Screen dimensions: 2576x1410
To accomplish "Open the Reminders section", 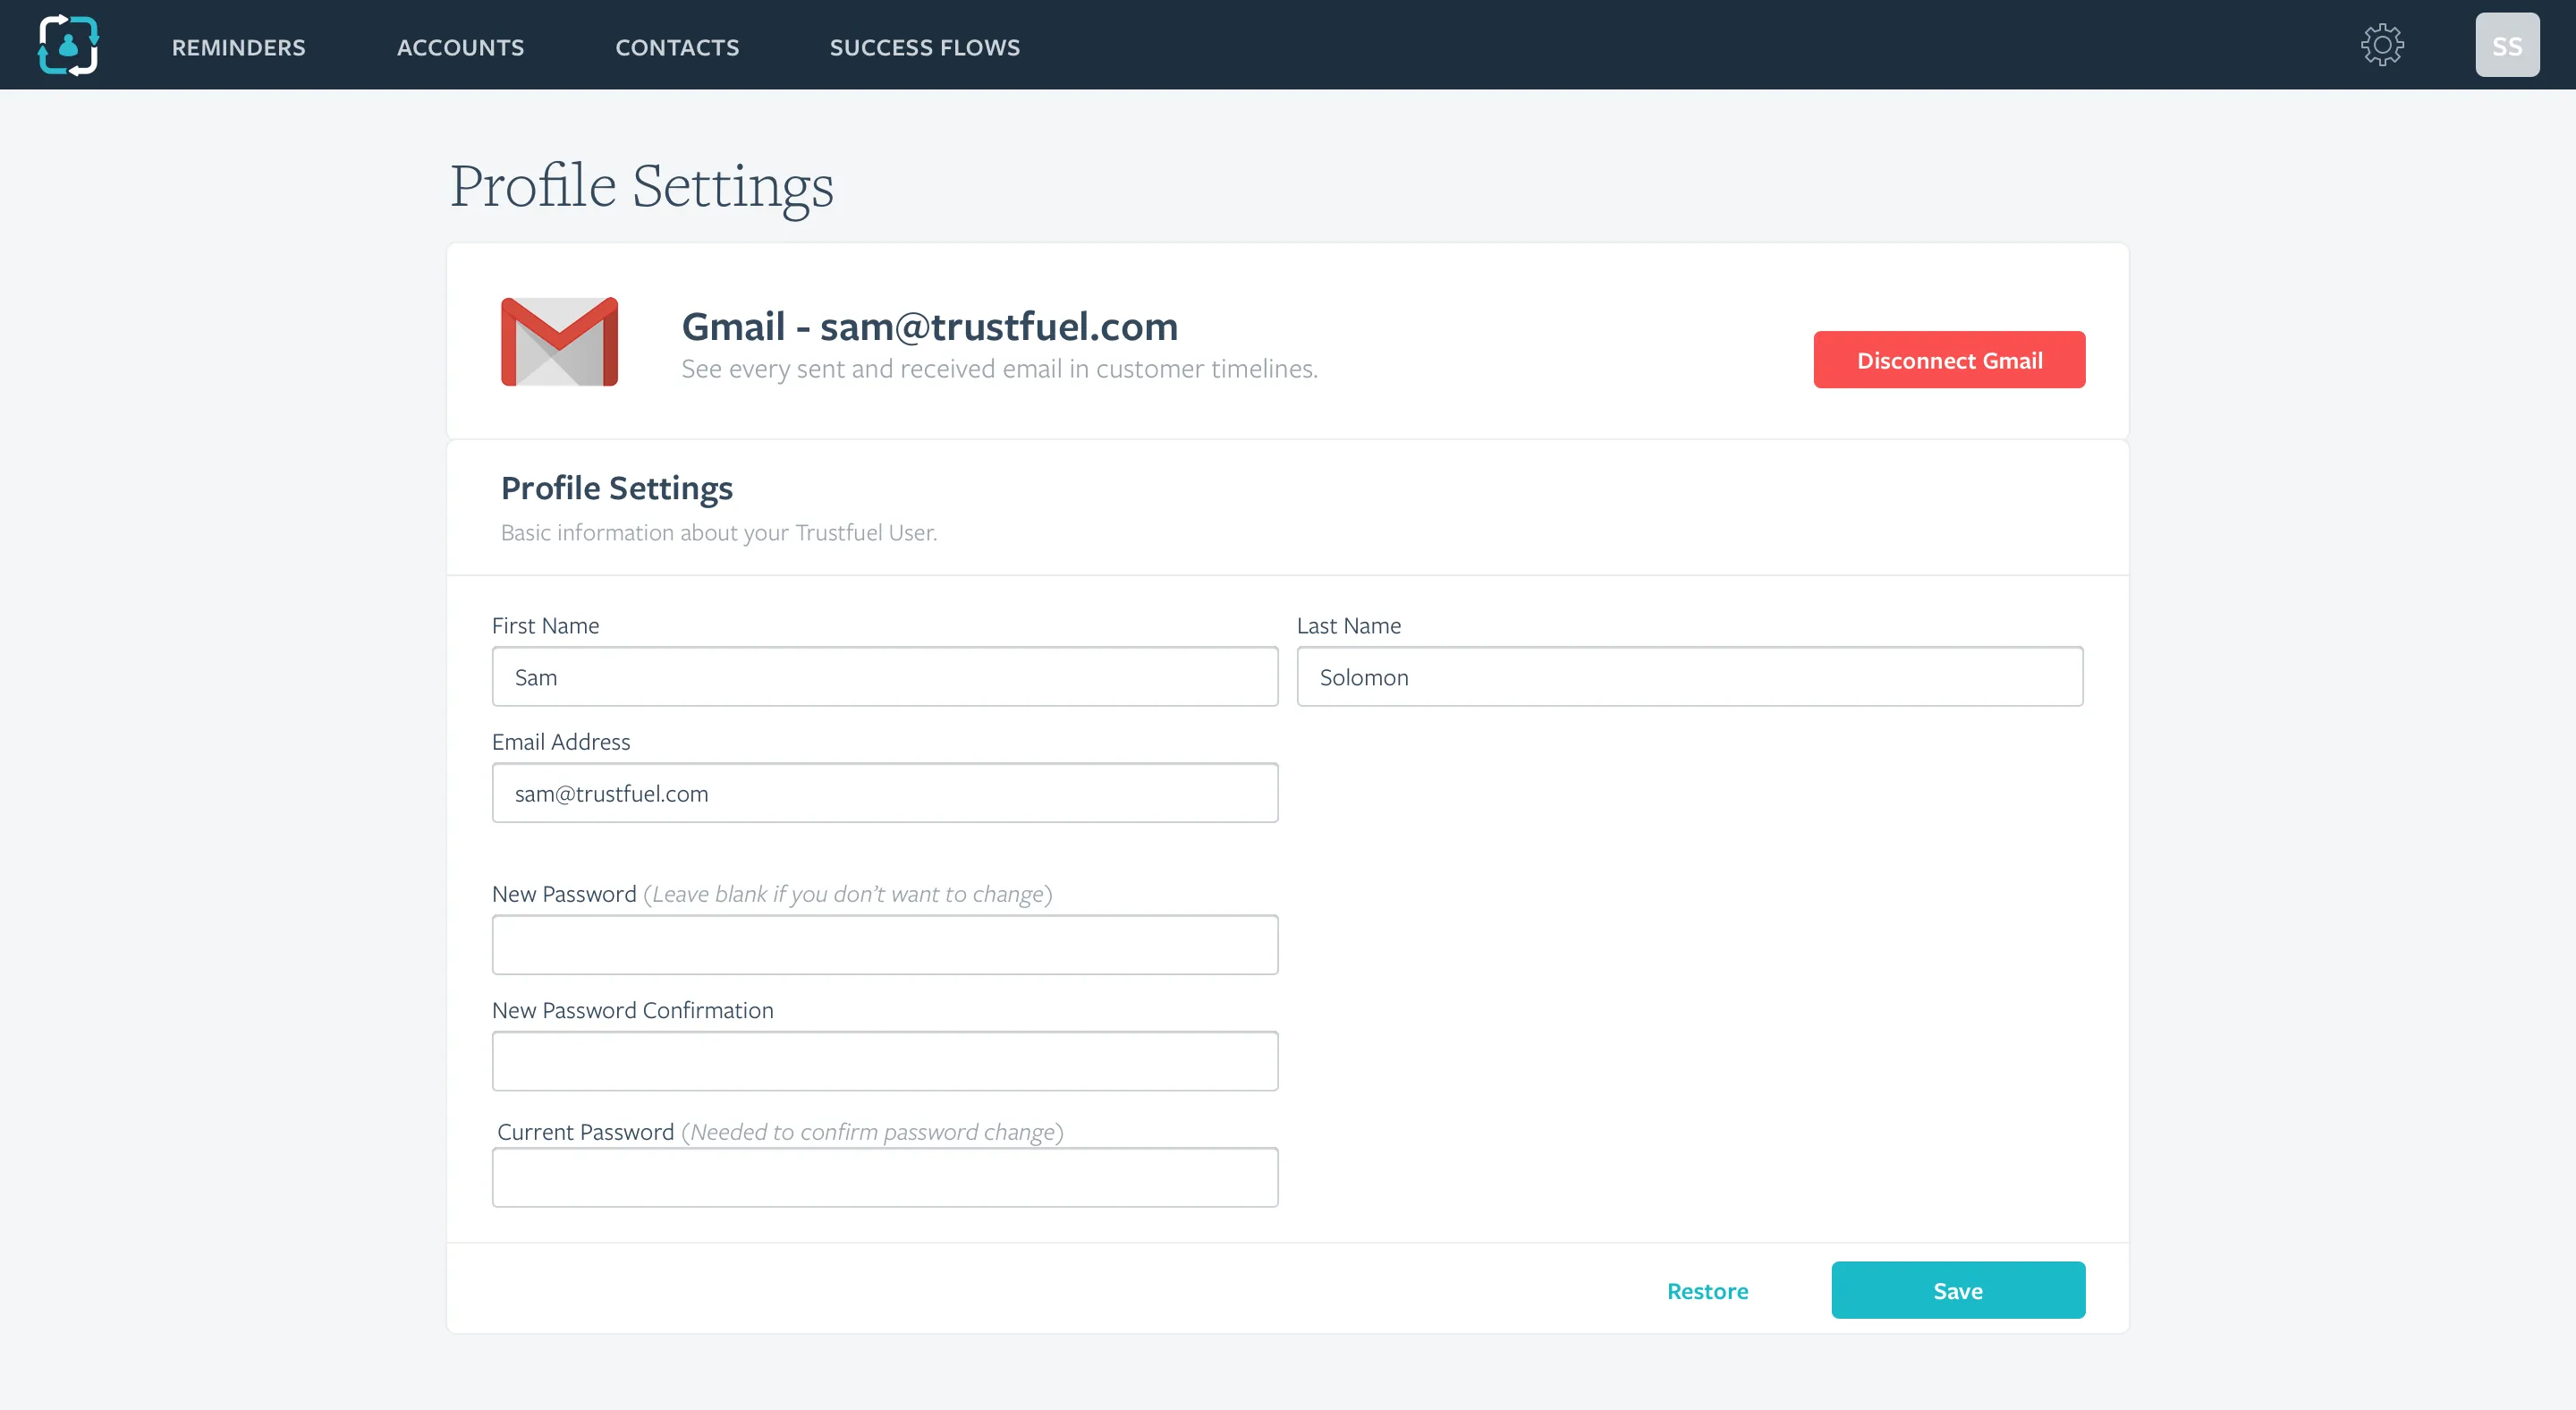I will pyautogui.click(x=238, y=47).
